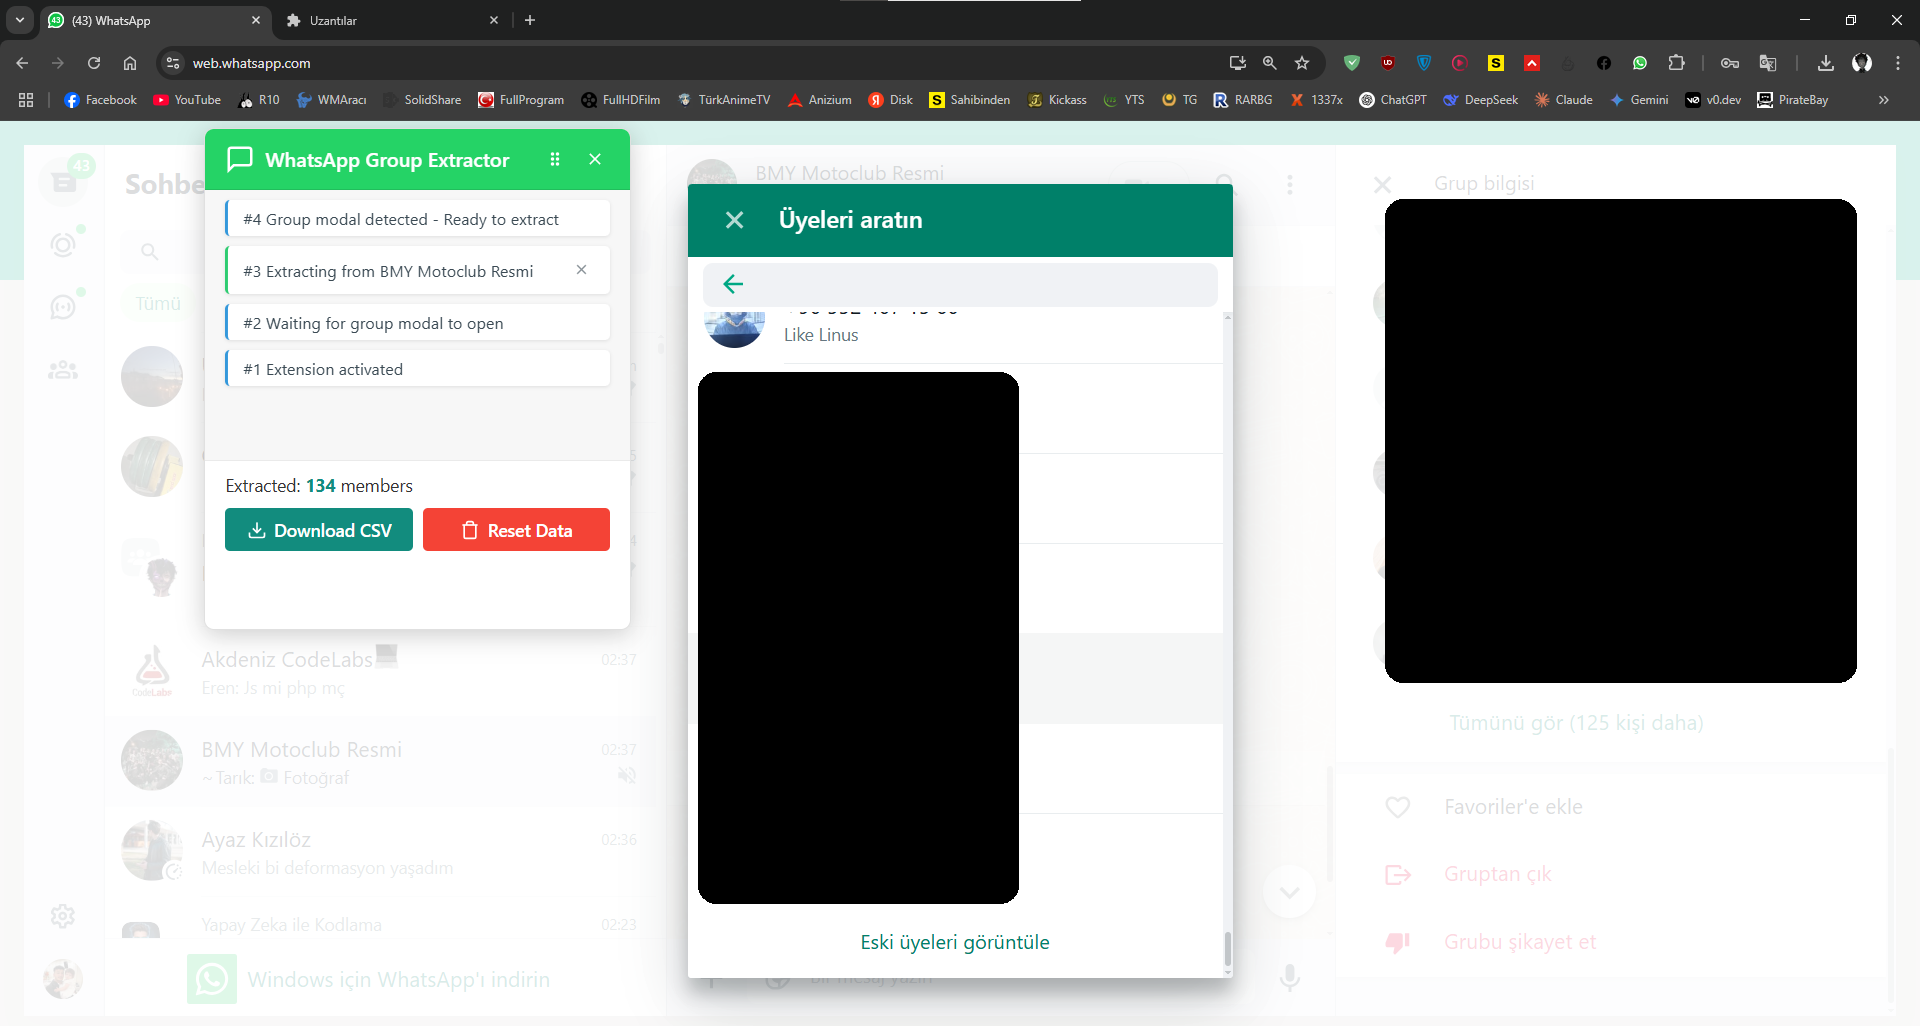Reload the page
This screenshot has height=1026, width=1920.
pyautogui.click(x=94, y=63)
